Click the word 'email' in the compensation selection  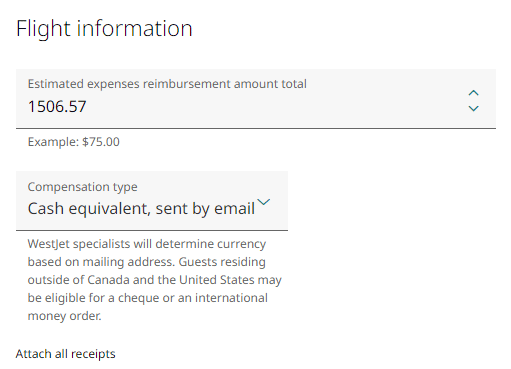tap(234, 209)
